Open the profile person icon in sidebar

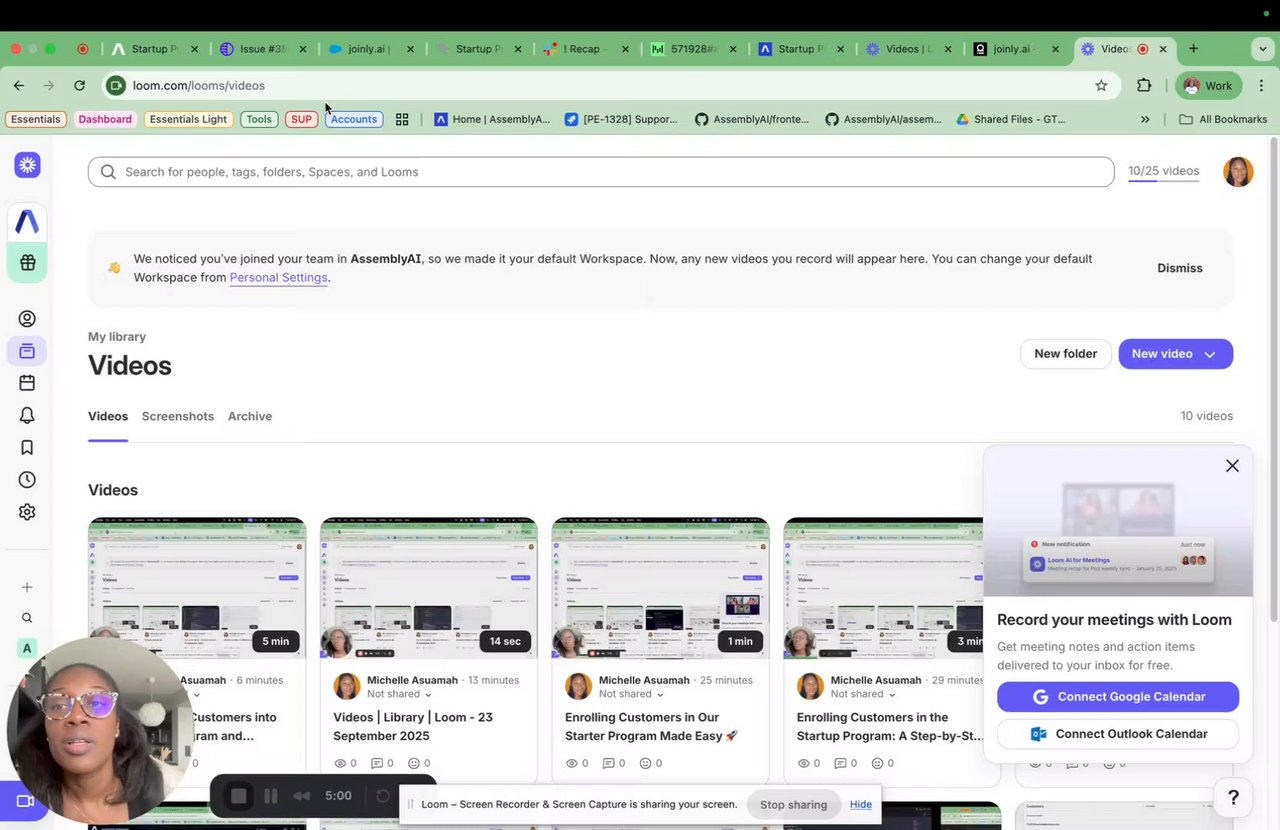click(x=27, y=319)
